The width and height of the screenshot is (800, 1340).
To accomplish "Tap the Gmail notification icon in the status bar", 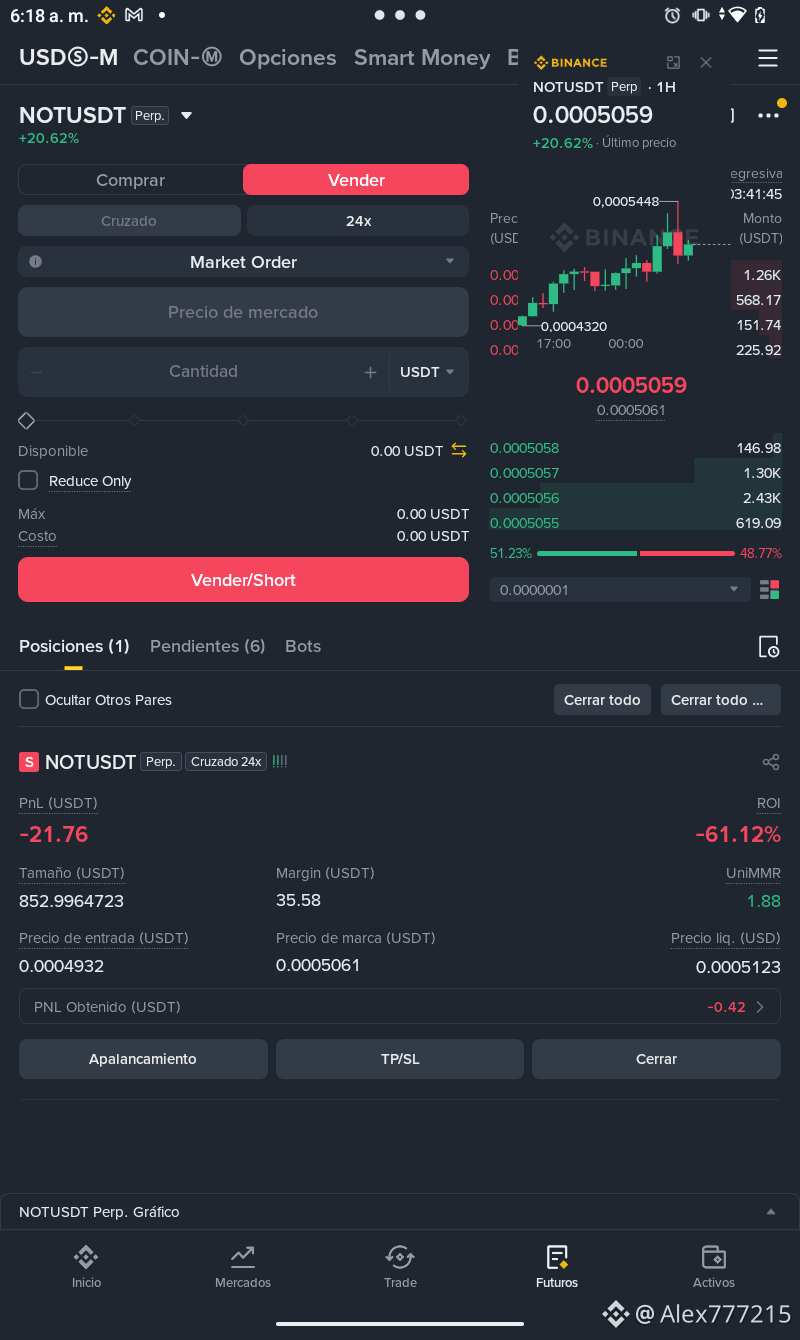I will 134,15.
